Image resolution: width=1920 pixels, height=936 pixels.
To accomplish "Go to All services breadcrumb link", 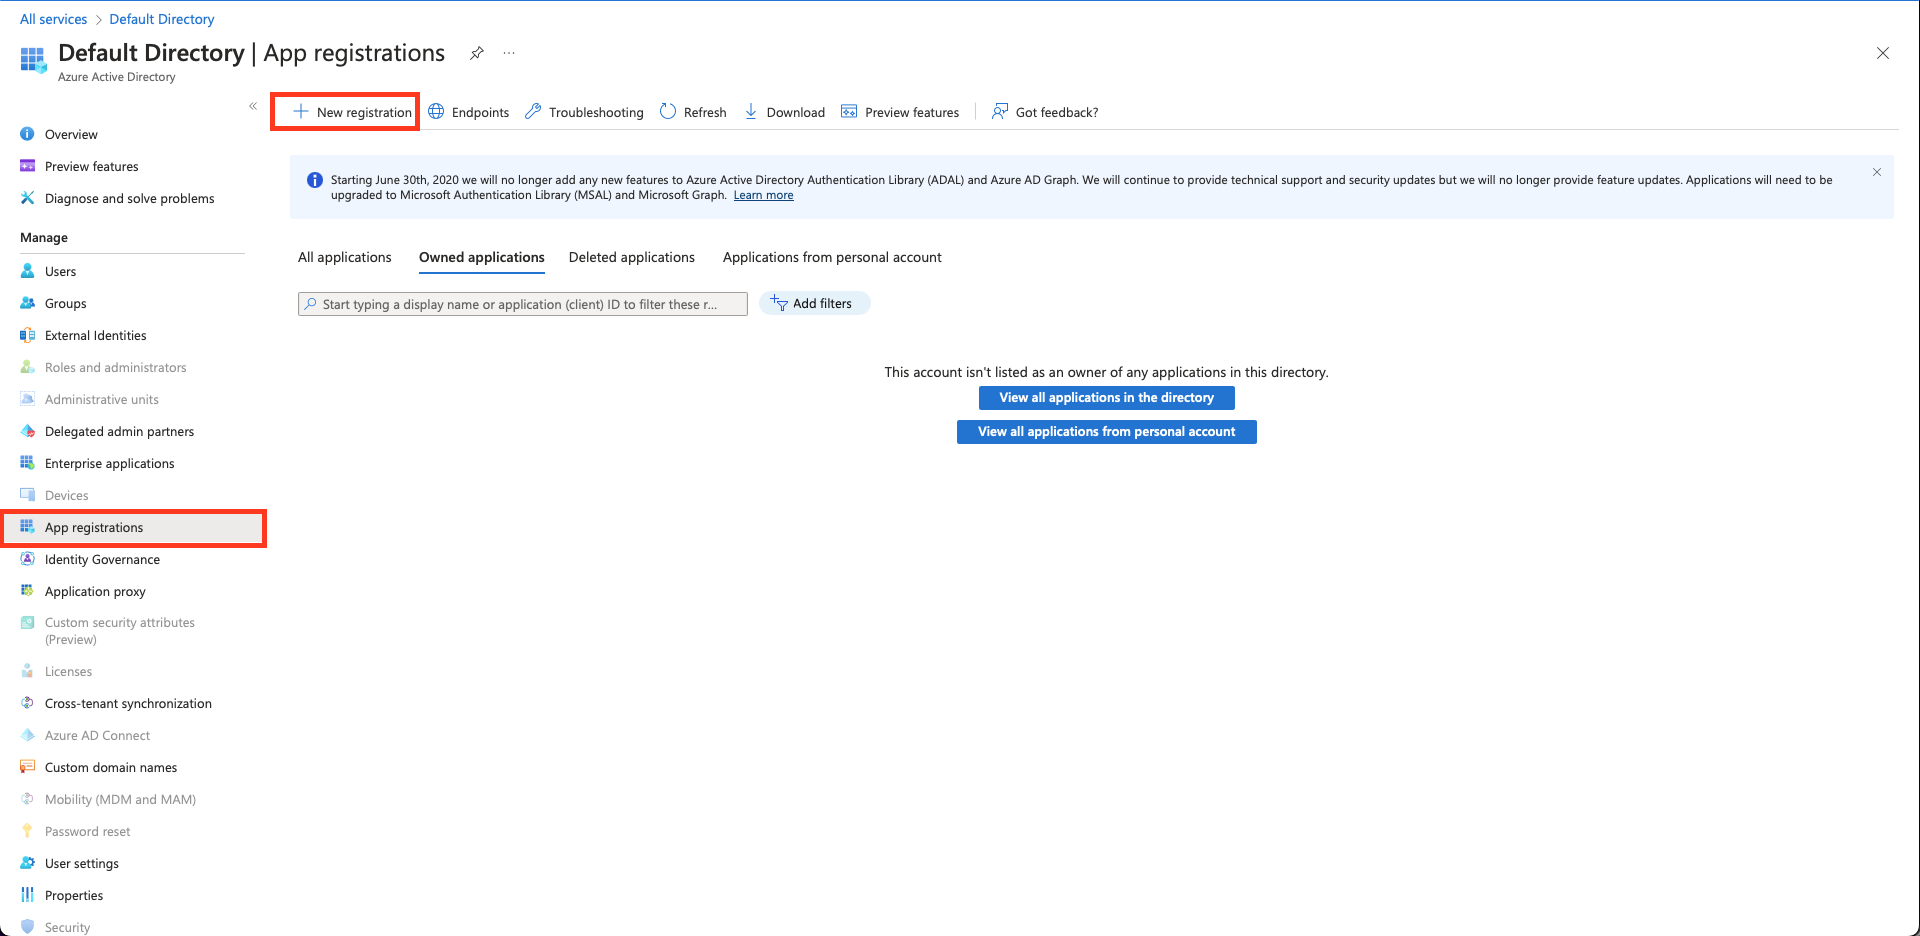I will click(54, 19).
